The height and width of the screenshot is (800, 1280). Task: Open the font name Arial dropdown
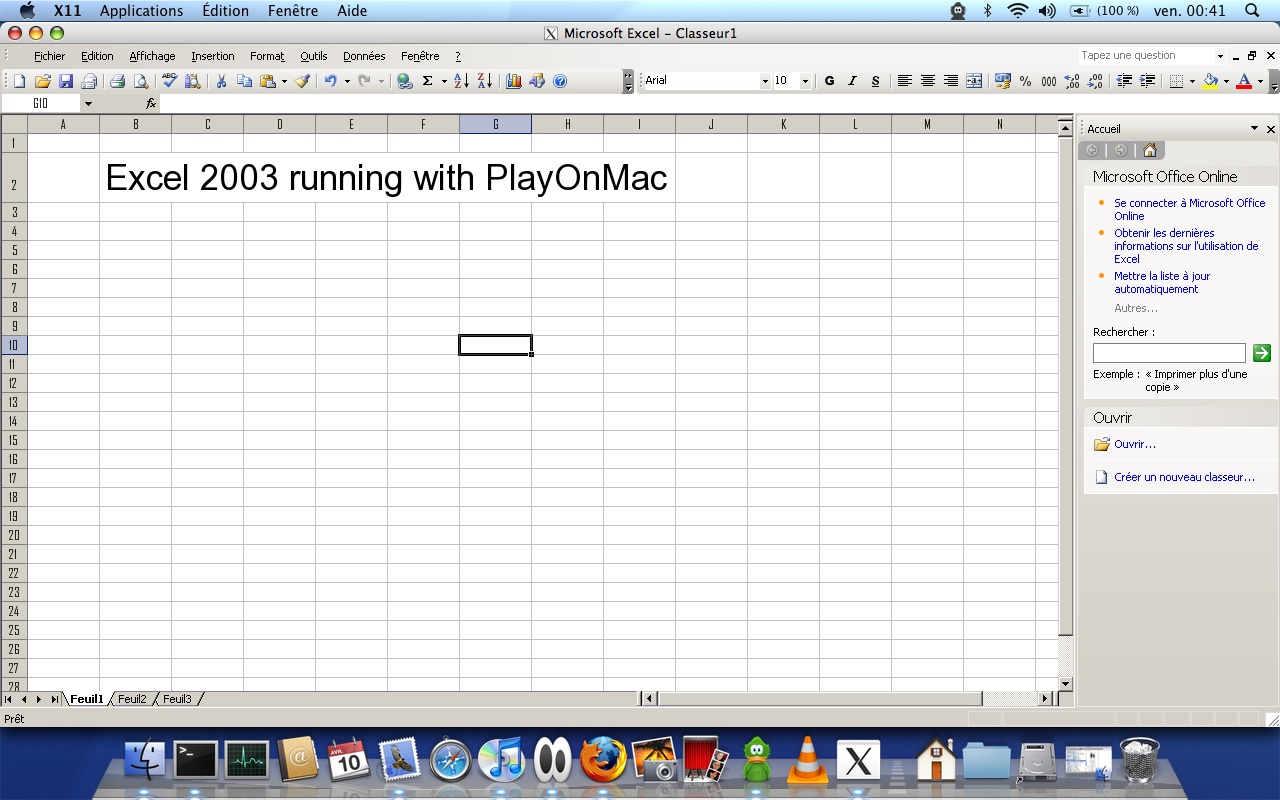765,81
